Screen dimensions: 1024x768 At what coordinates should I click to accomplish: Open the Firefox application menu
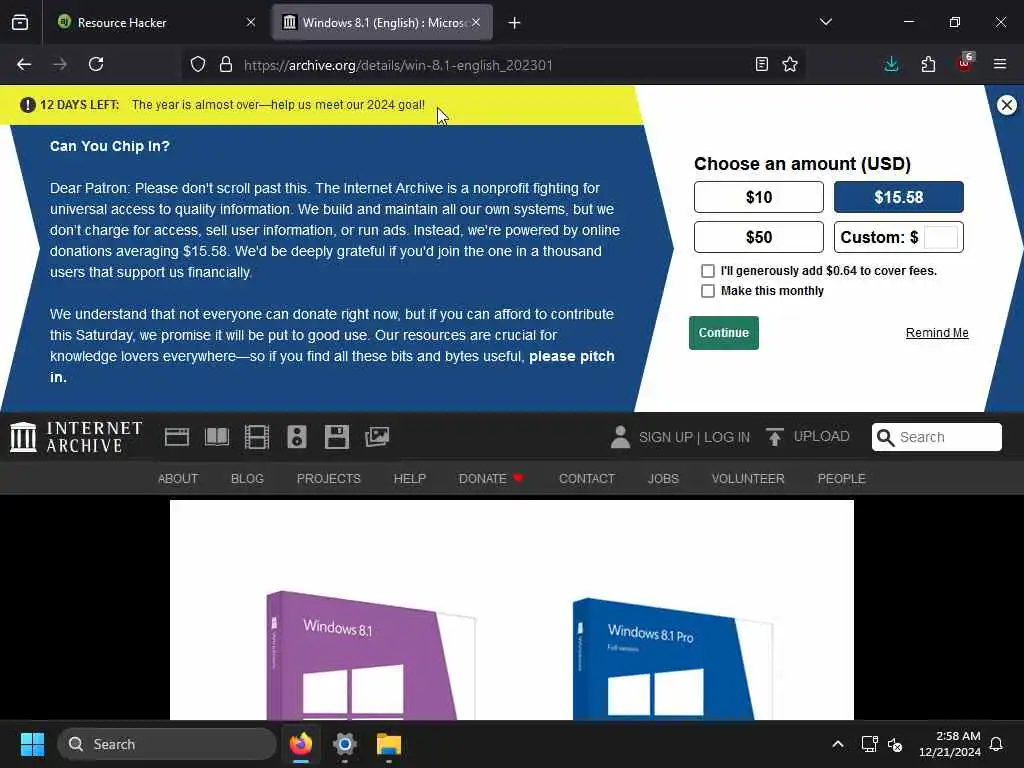(x=1000, y=64)
